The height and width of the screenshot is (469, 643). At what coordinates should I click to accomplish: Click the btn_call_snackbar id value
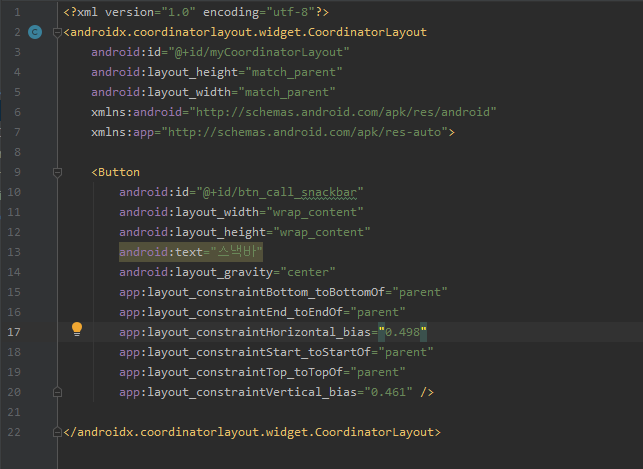point(280,192)
